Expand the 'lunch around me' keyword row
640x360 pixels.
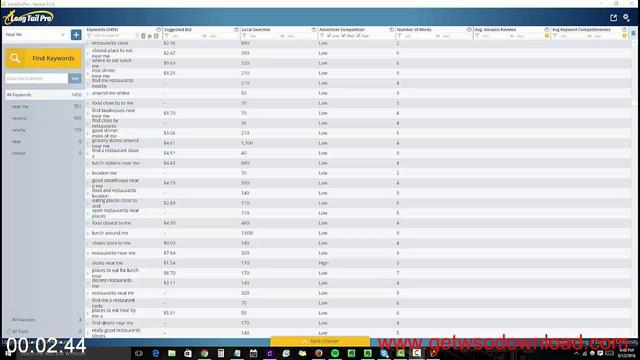click(x=88, y=233)
